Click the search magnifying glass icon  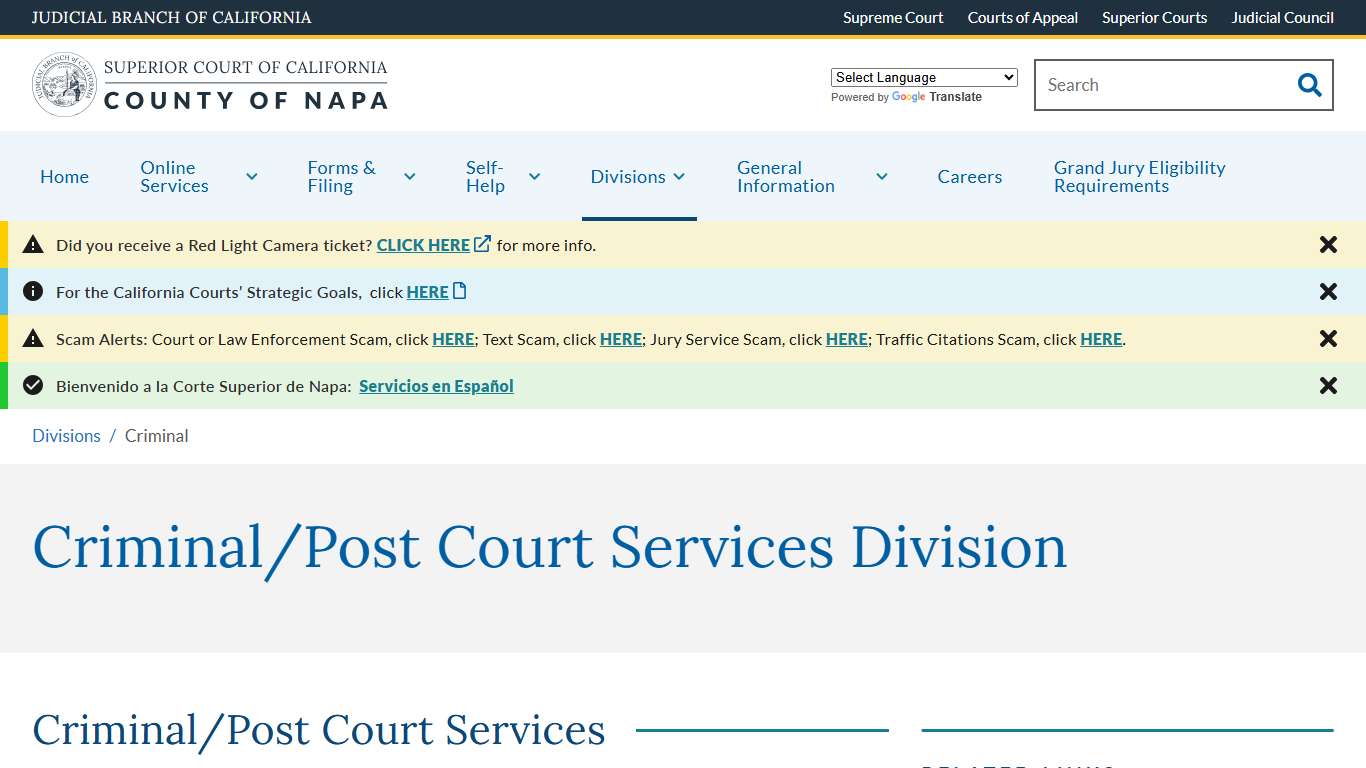[x=1309, y=85]
